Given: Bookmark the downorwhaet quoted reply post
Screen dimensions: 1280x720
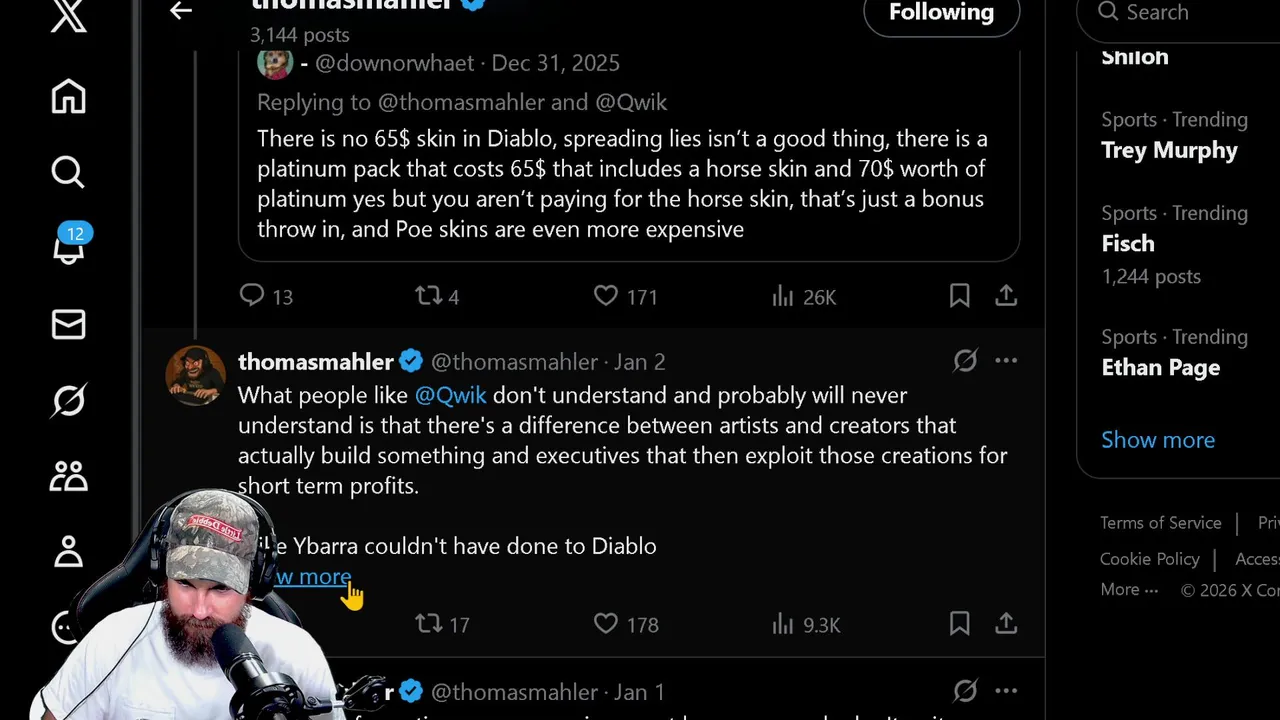Looking at the screenshot, I should pos(959,296).
